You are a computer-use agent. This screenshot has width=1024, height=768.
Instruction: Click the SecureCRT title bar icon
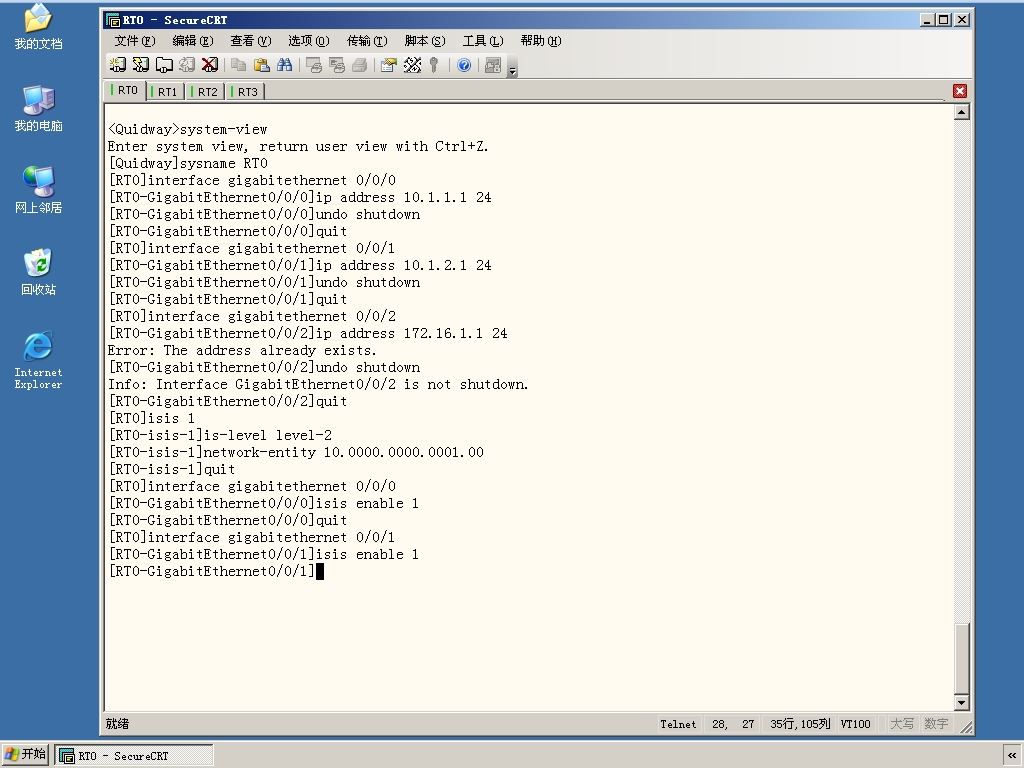[x=113, y=20]
